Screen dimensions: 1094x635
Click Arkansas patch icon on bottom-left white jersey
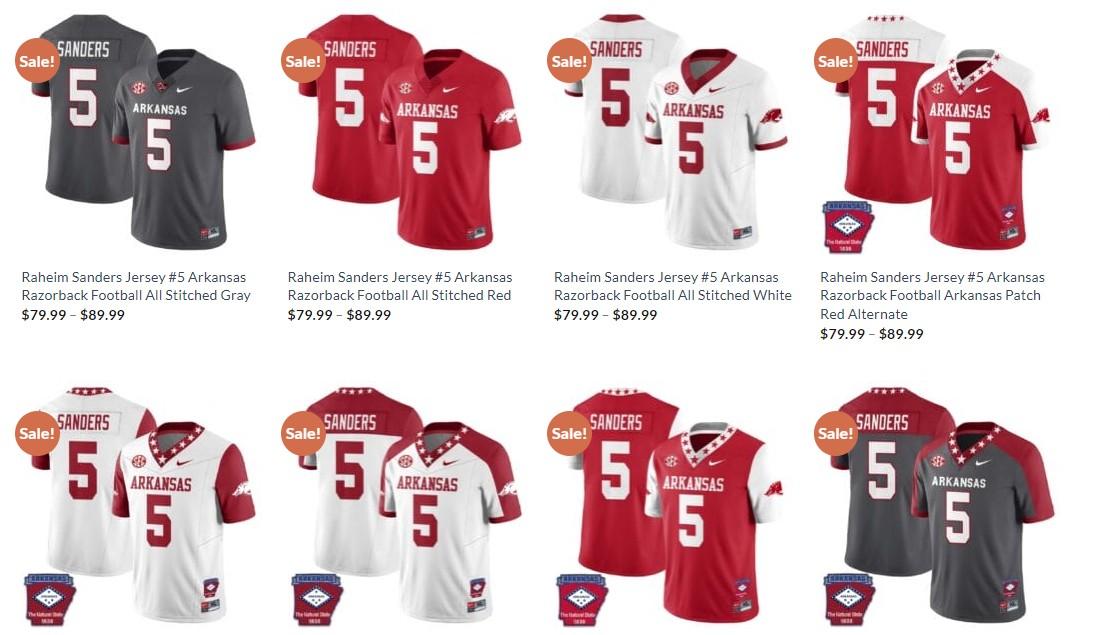(49, 599)
